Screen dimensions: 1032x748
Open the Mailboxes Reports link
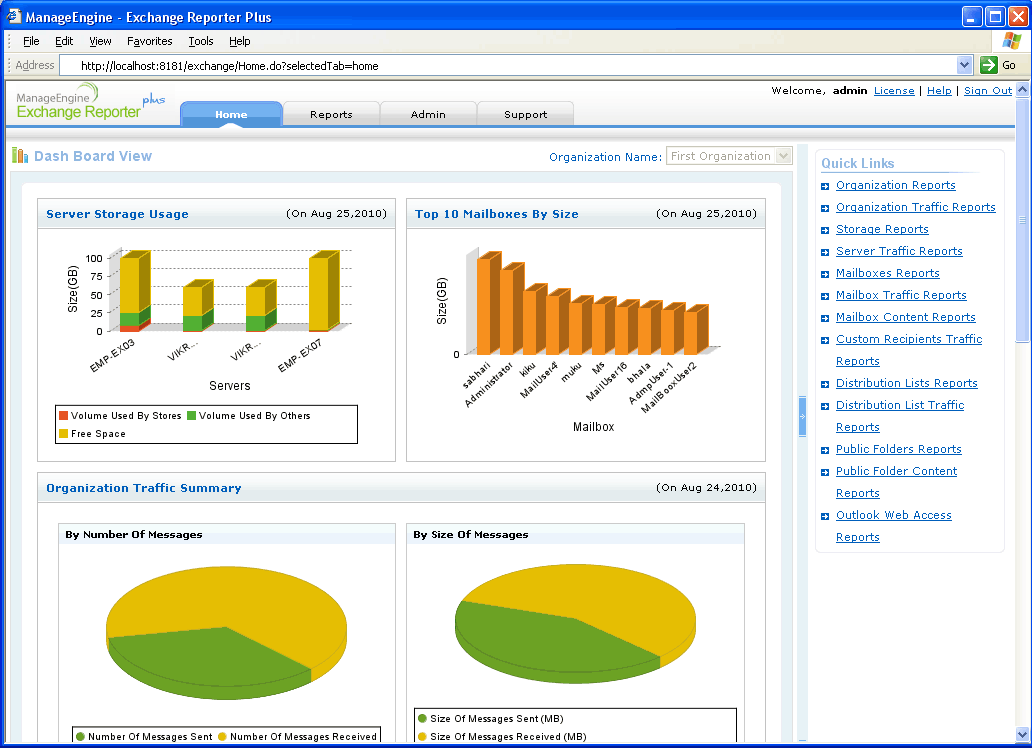pos(887,273)
